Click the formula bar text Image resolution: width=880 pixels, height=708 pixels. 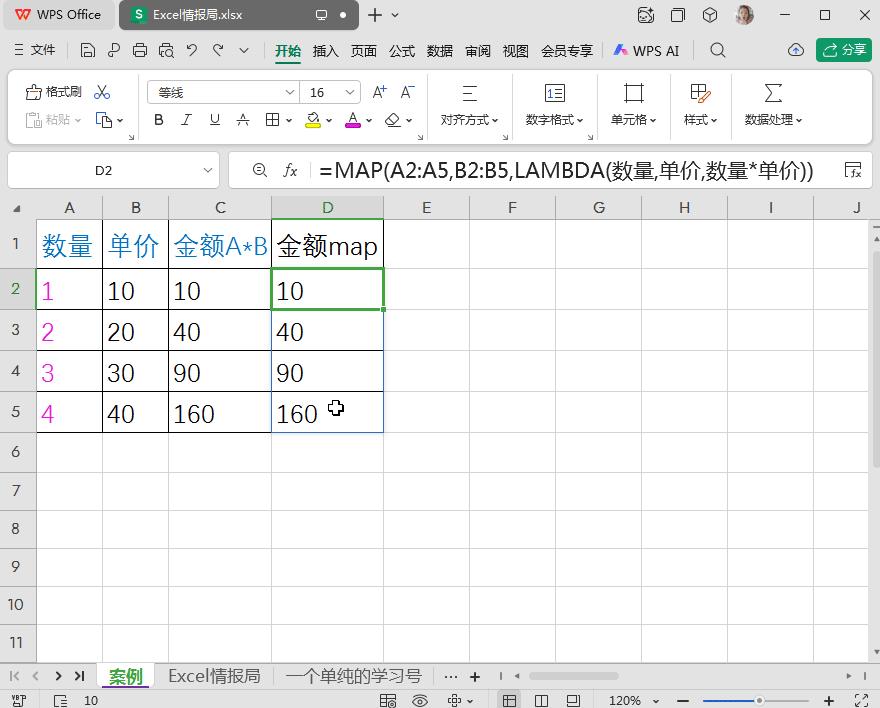click(566, 170)
